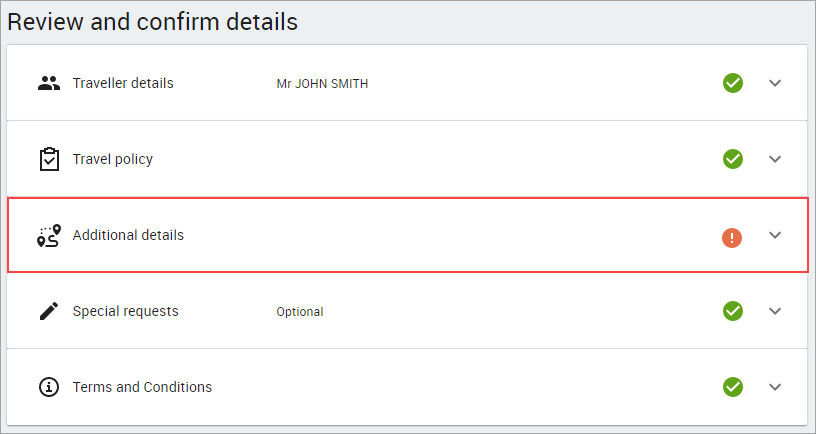Click green checkmark on Travel policy row
This screenshot has height=434, width=816.
tap(733, 159)
